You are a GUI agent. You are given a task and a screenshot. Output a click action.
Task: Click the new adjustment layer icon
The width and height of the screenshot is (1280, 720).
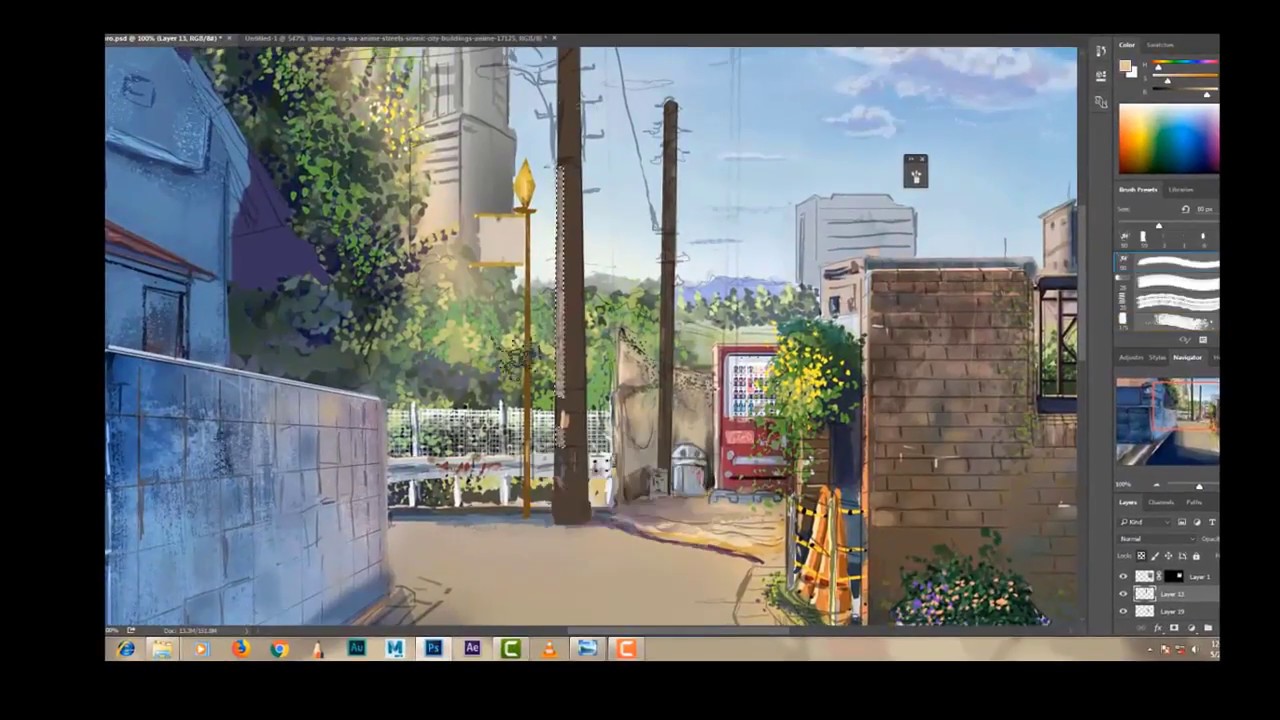pos(1191,628)
